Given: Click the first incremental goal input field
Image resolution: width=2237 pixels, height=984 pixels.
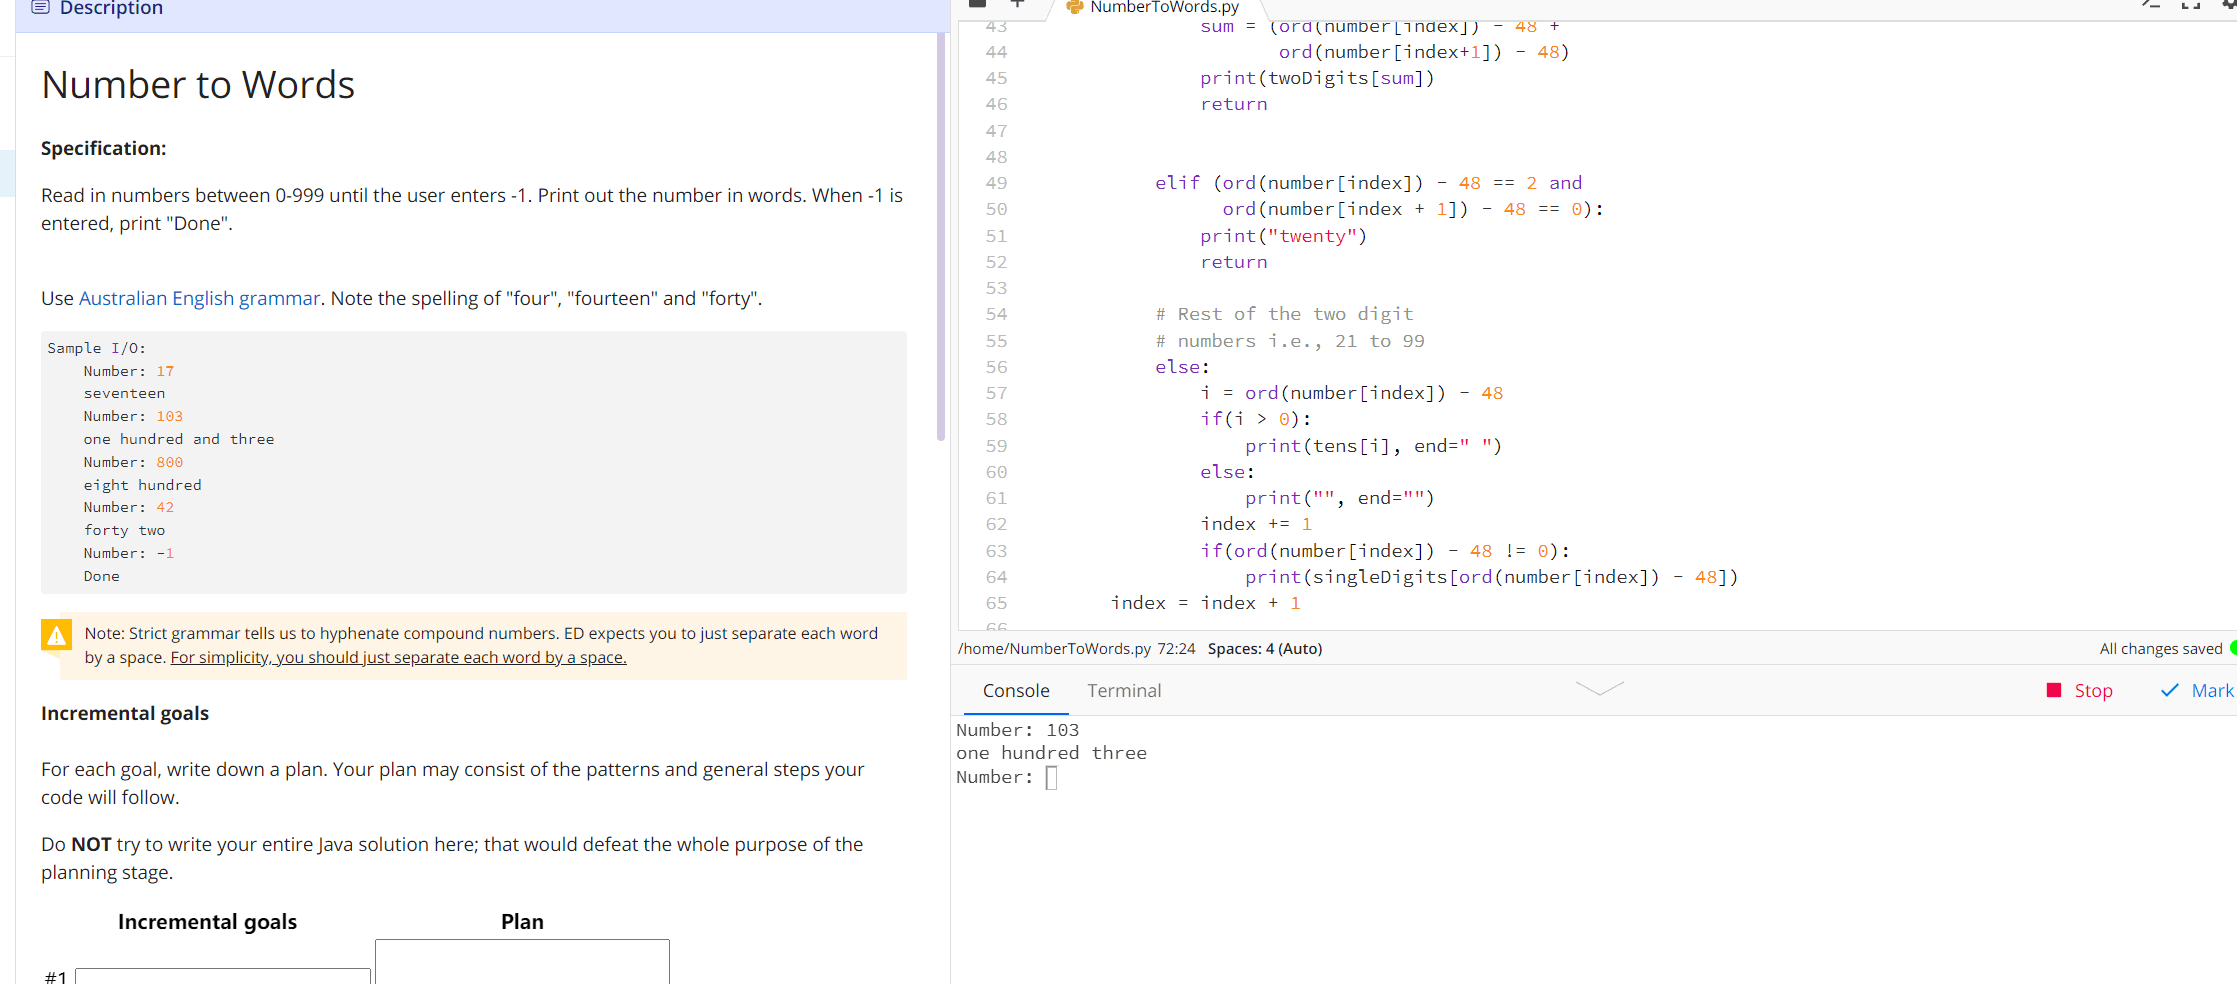Looking at the screenshot, I should coord(222,976).
